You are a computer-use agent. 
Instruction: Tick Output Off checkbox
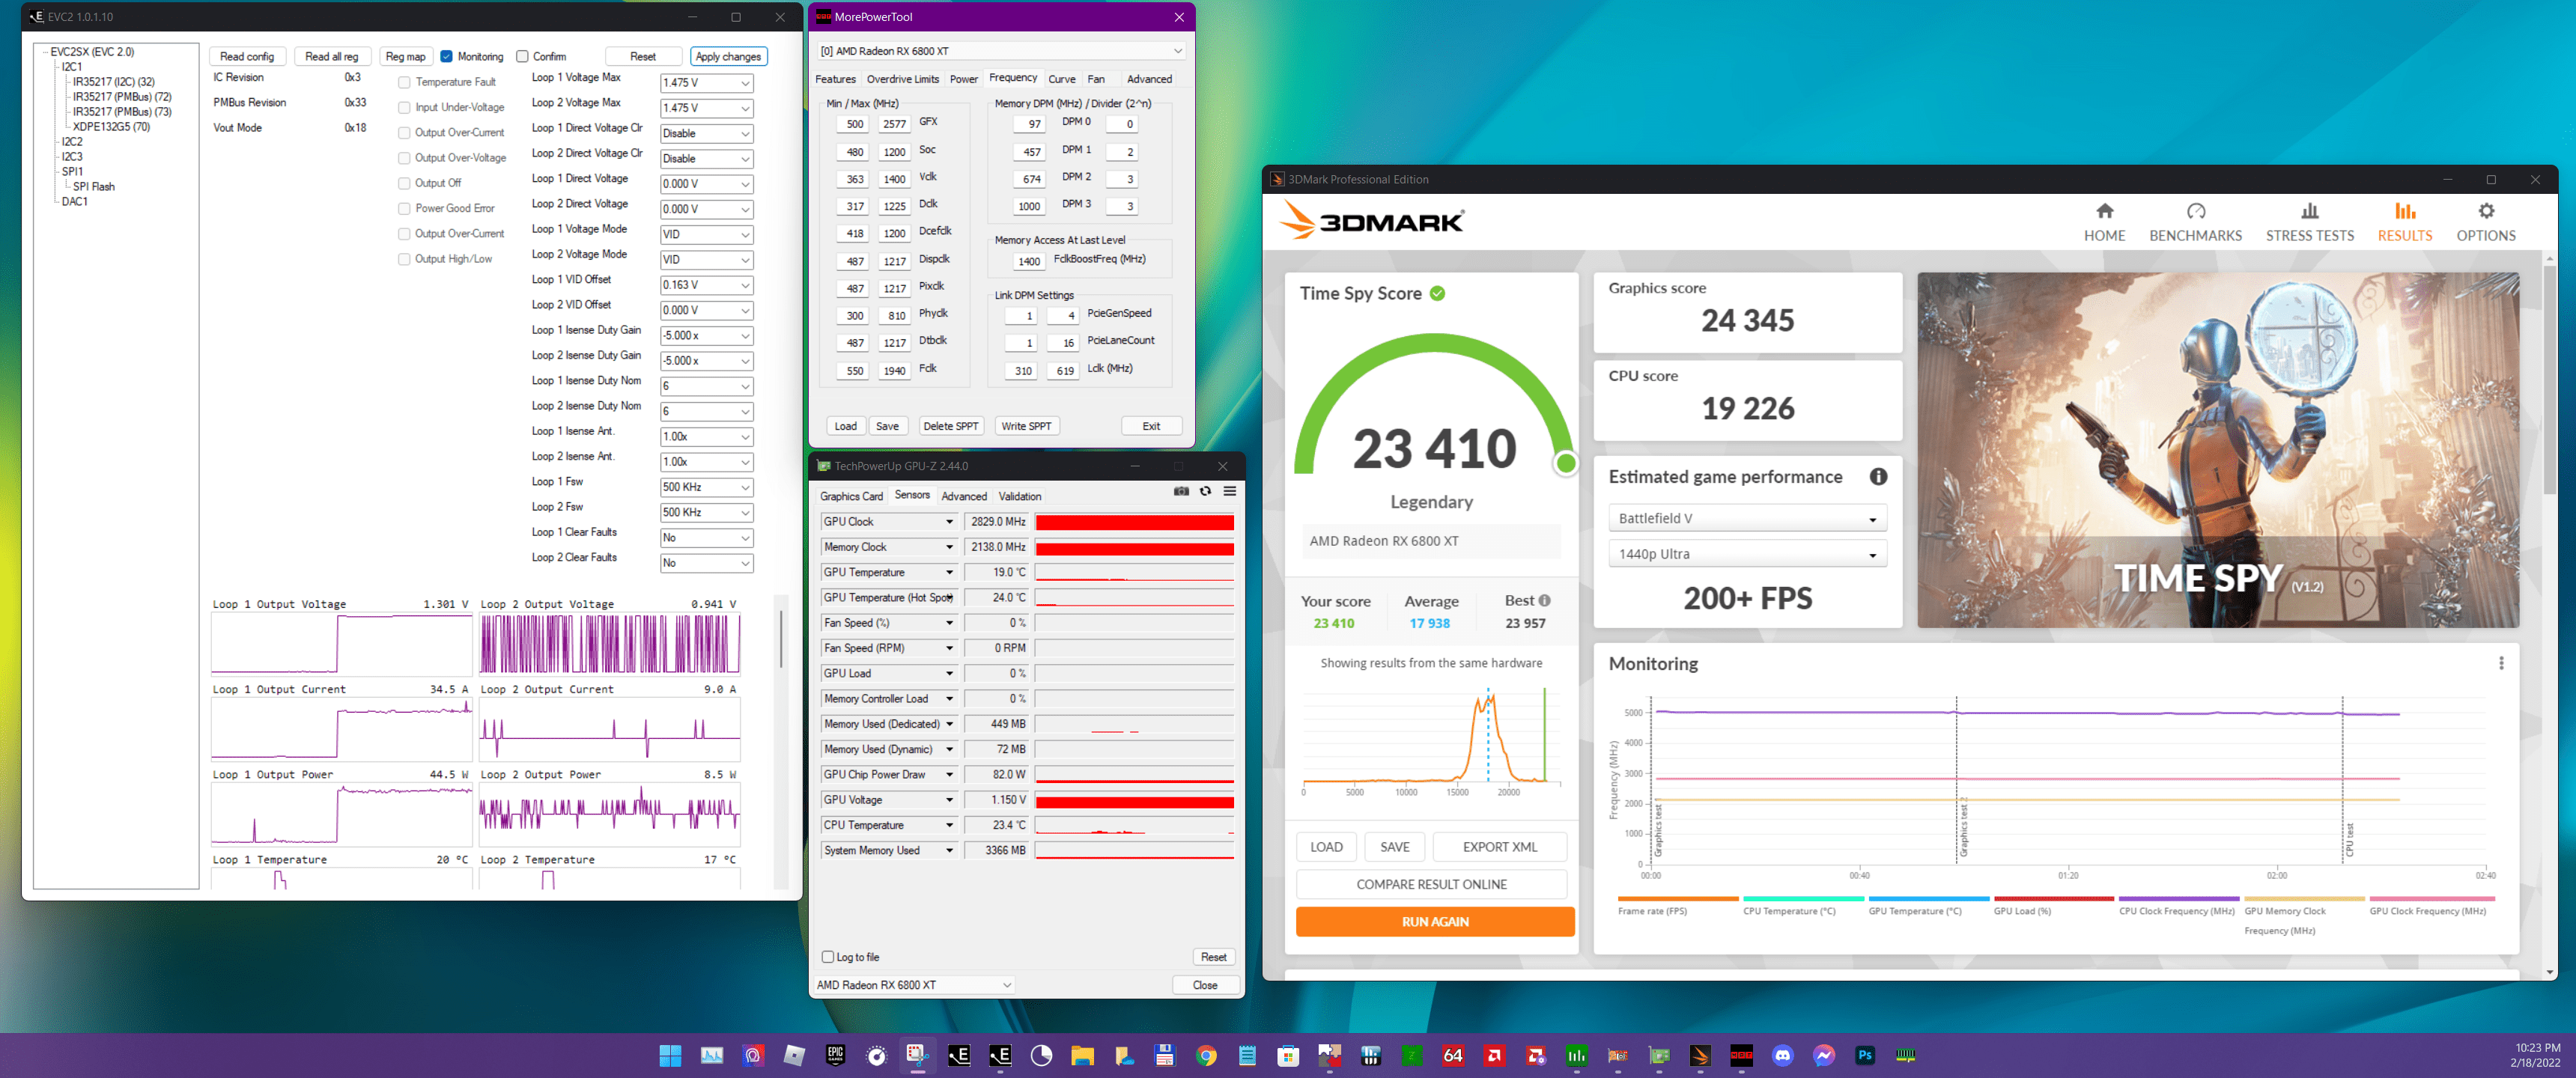click(x=404, y=183)
